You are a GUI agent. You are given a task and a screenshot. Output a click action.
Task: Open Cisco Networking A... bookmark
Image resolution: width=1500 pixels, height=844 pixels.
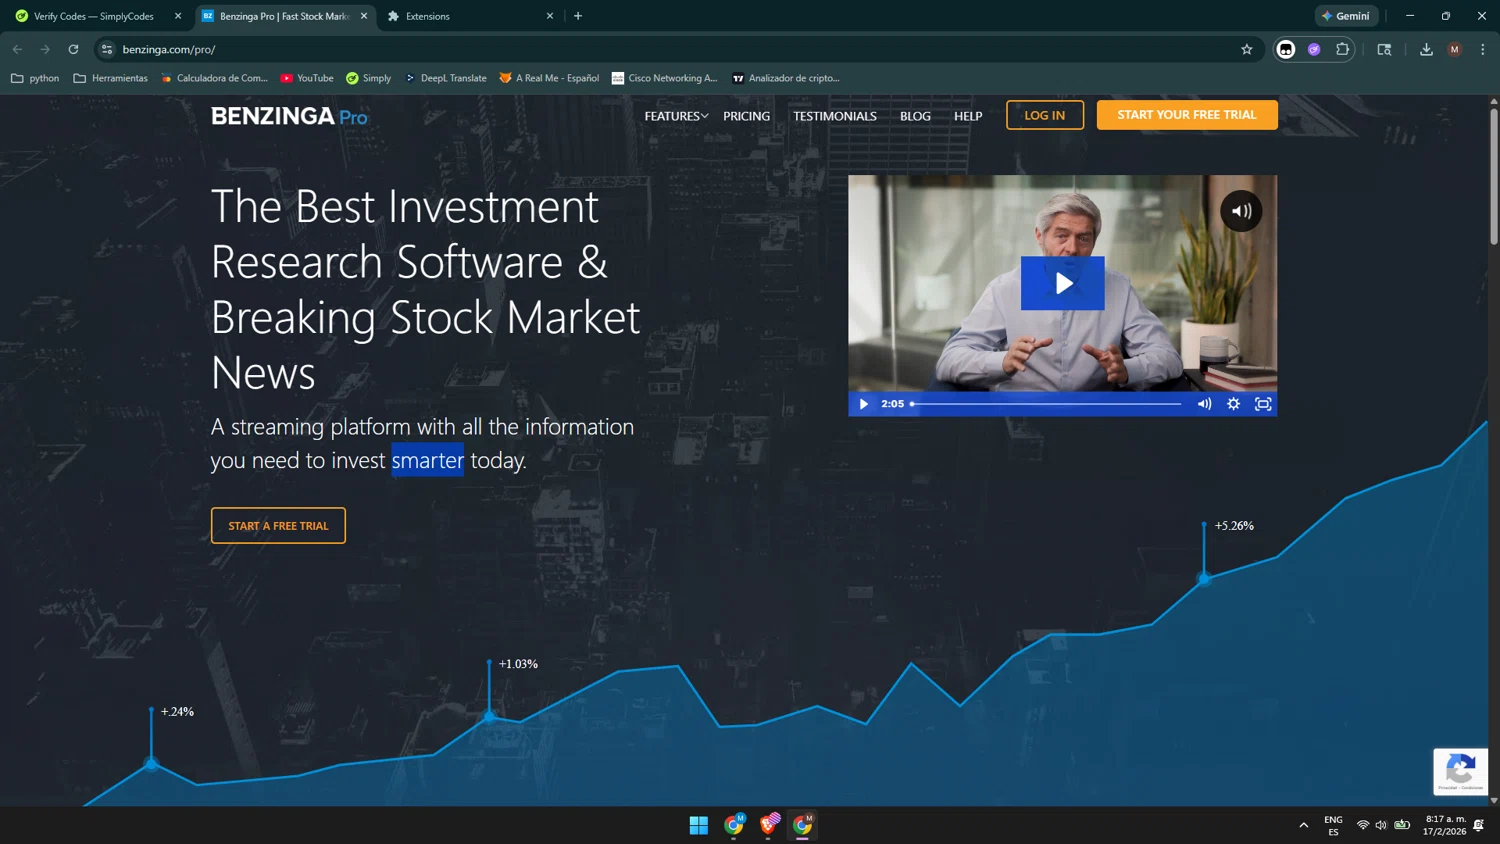[665, 78]
